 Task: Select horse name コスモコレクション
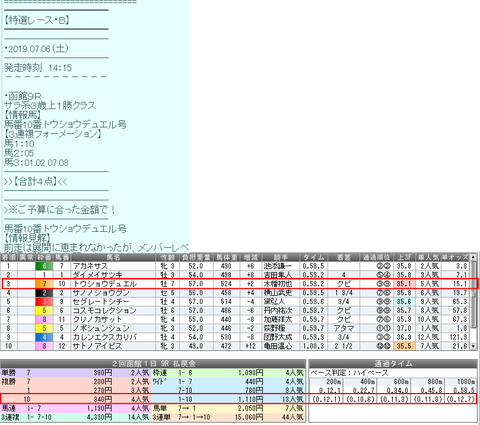click(105, 310)
